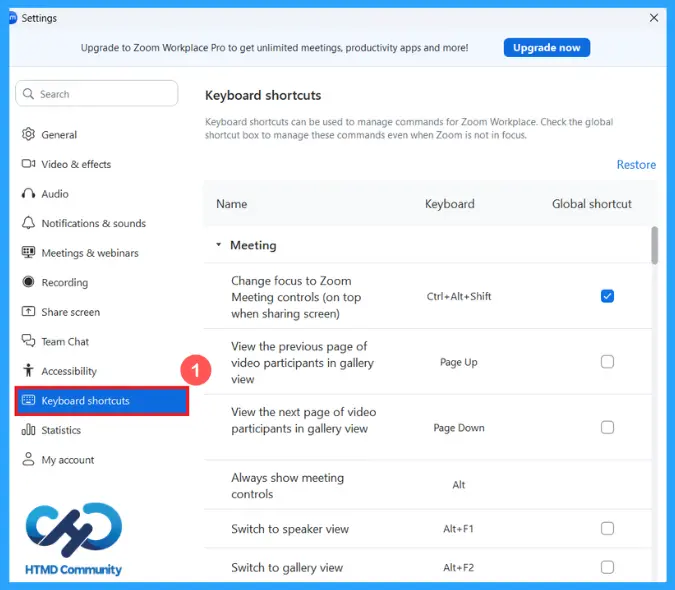Collapse the Meeting shortcuts group
This screenshot has width=675, height=590.
click(218, 245)
